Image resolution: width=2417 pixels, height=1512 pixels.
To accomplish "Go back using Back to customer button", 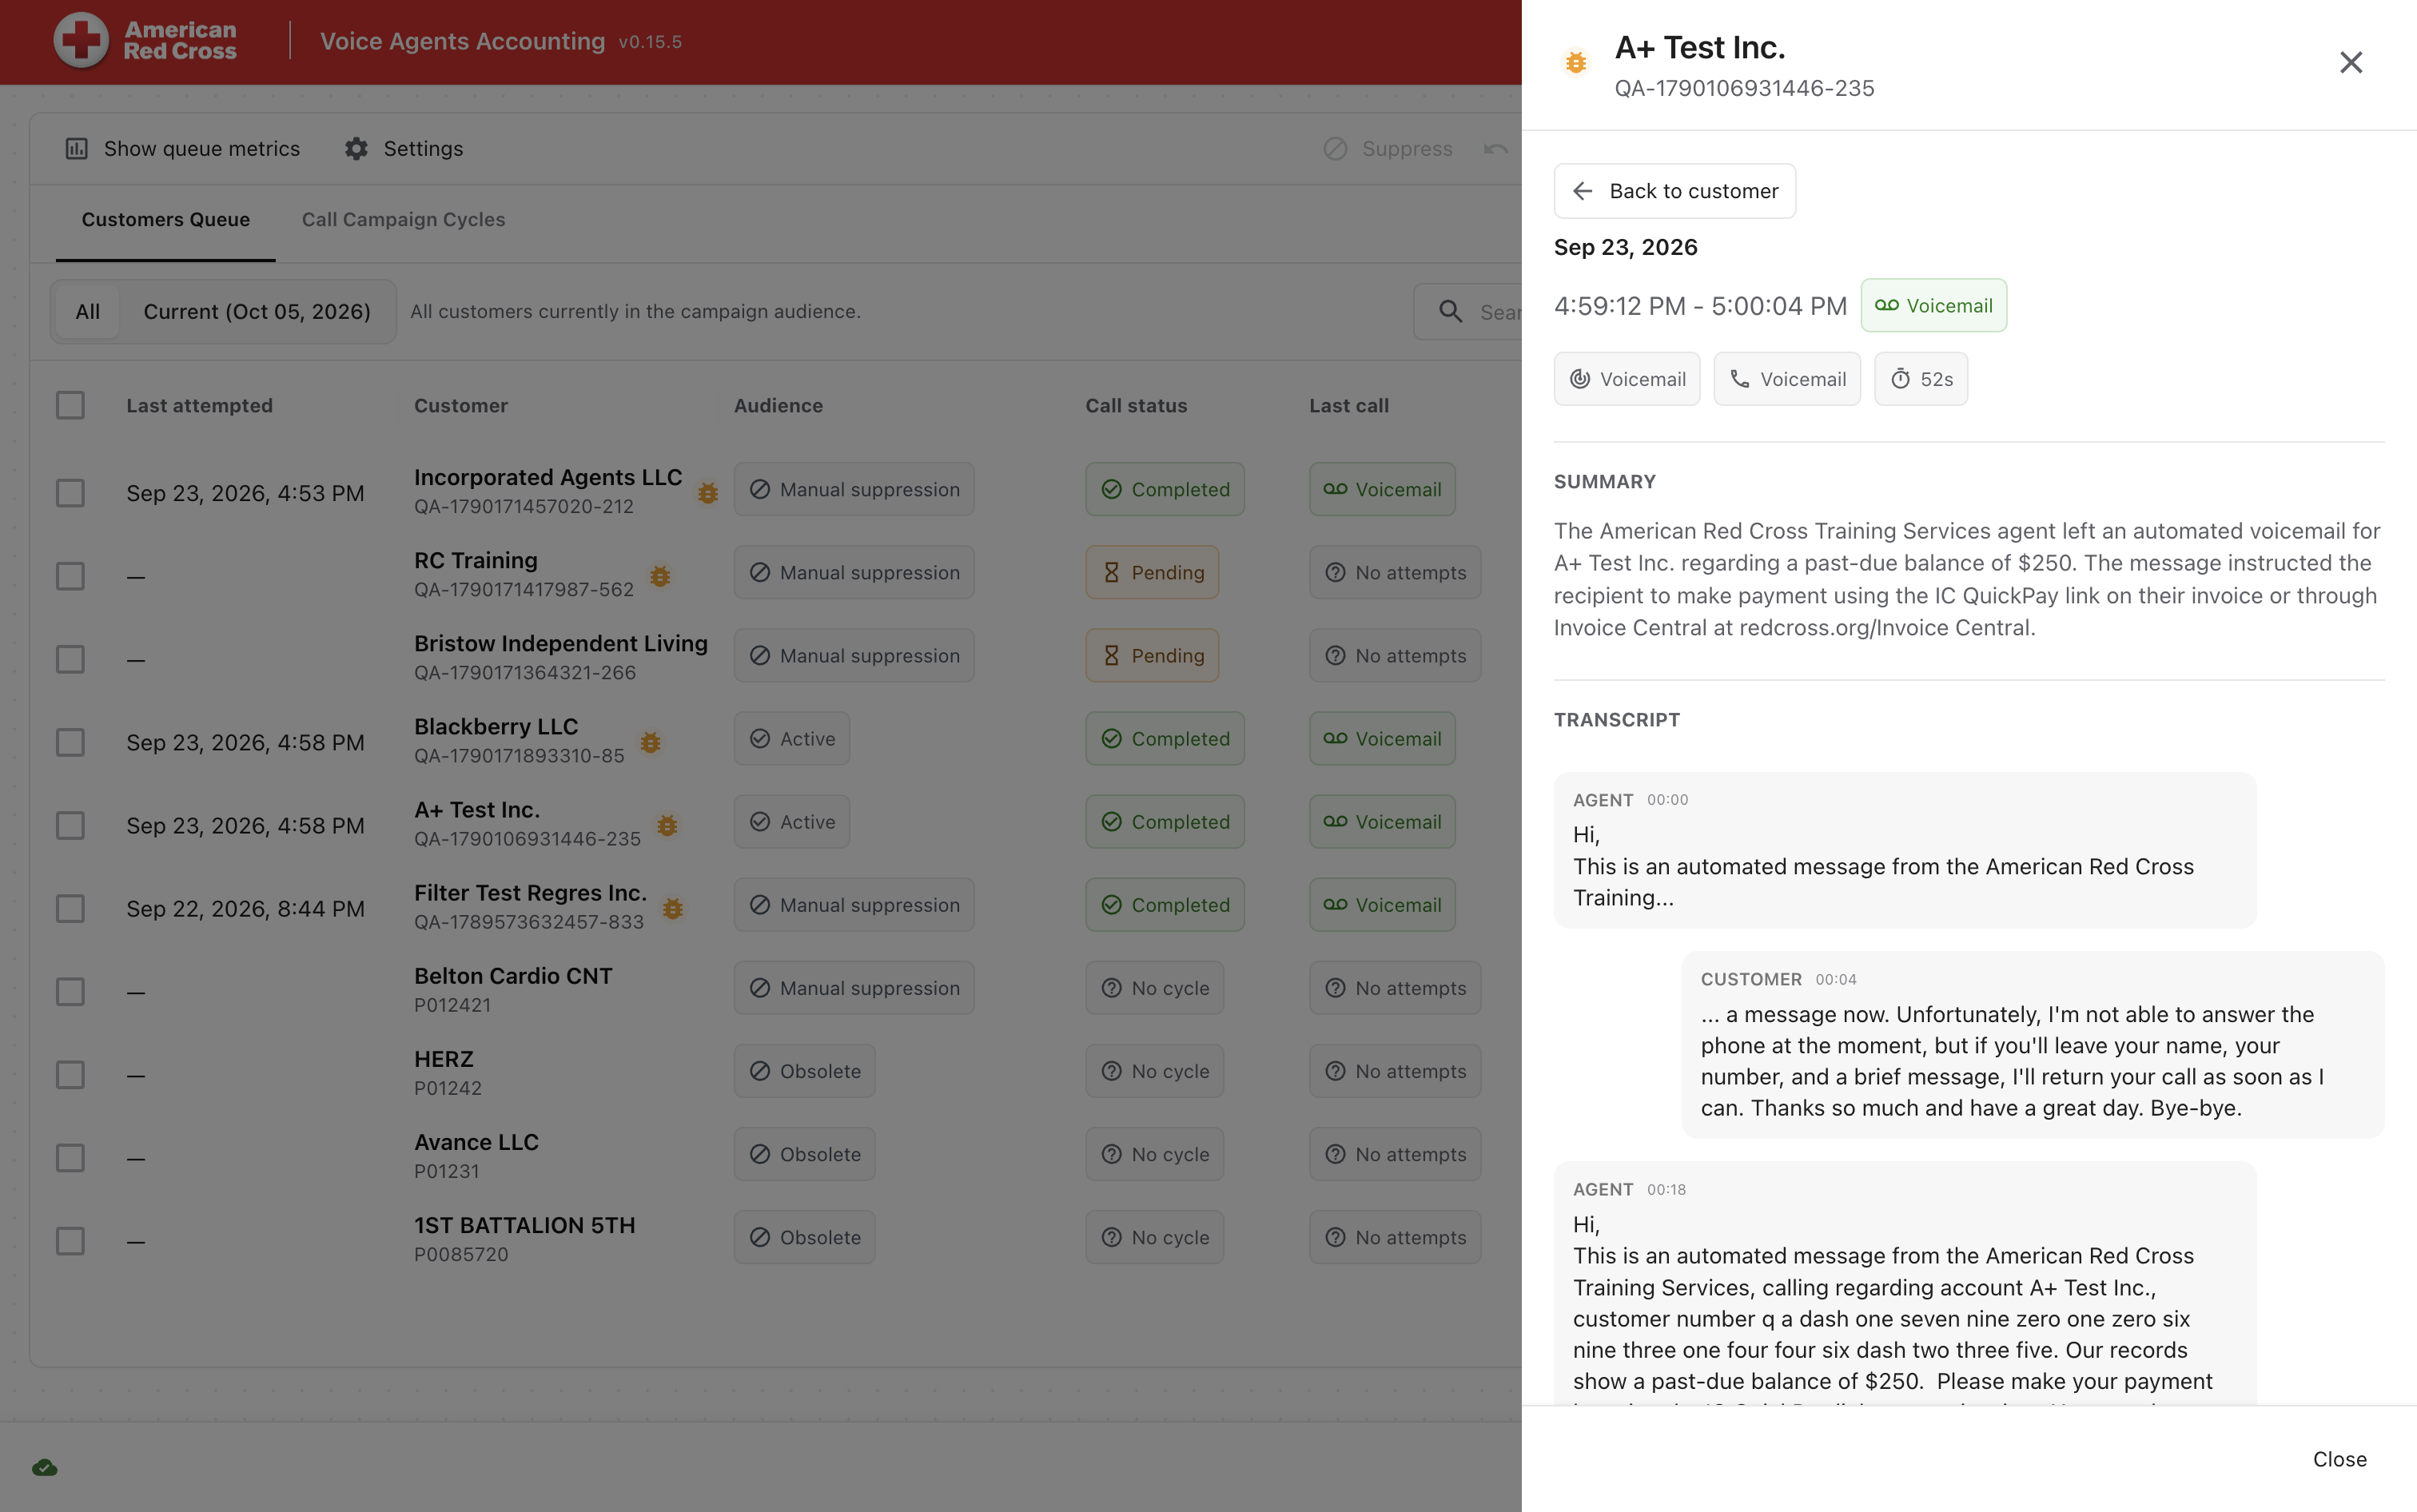I will tap(1675, 191).
